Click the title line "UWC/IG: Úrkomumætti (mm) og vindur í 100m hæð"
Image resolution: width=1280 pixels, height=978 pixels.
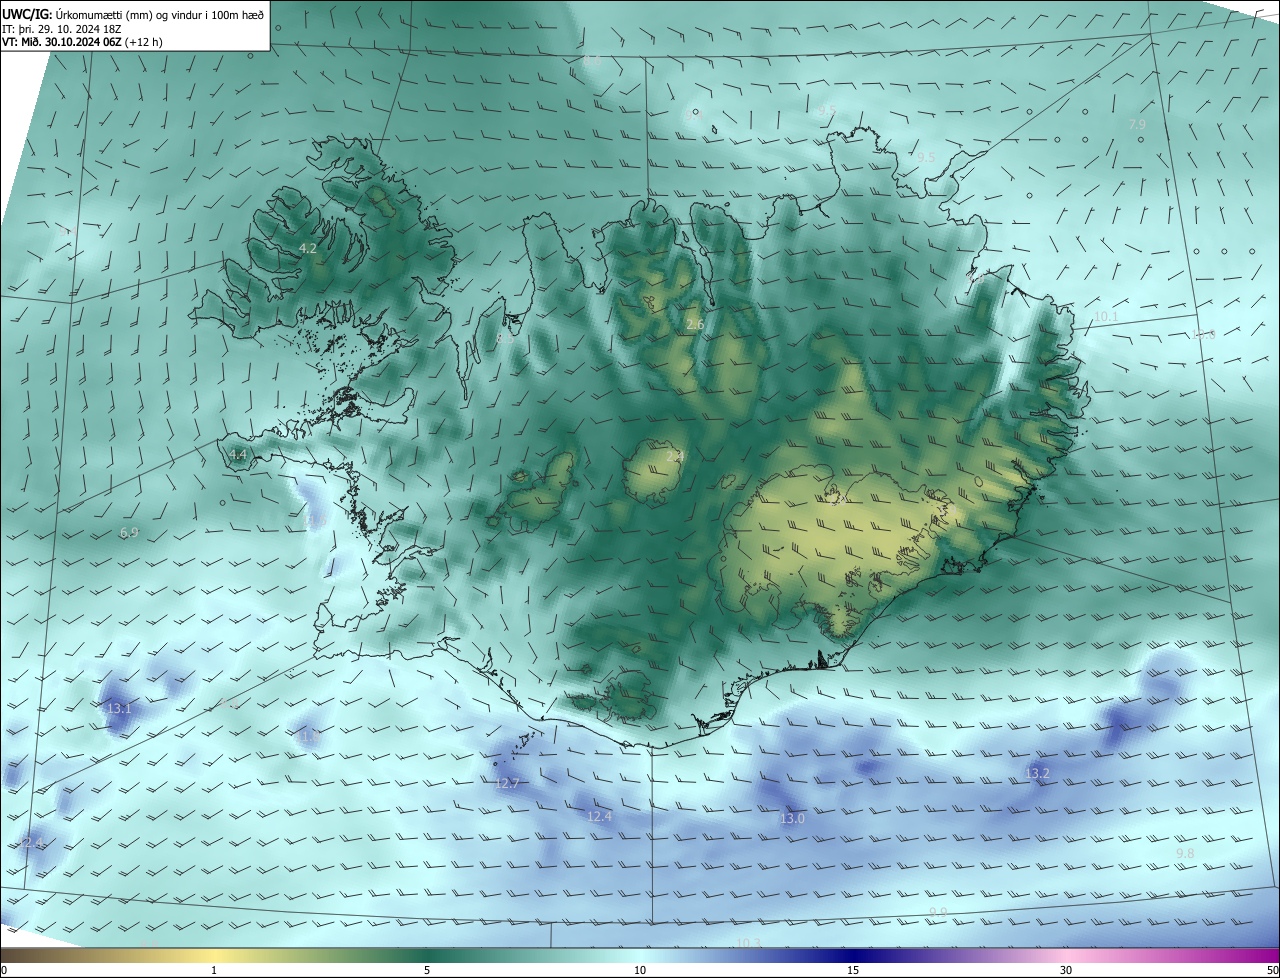[x=133, y=15]
